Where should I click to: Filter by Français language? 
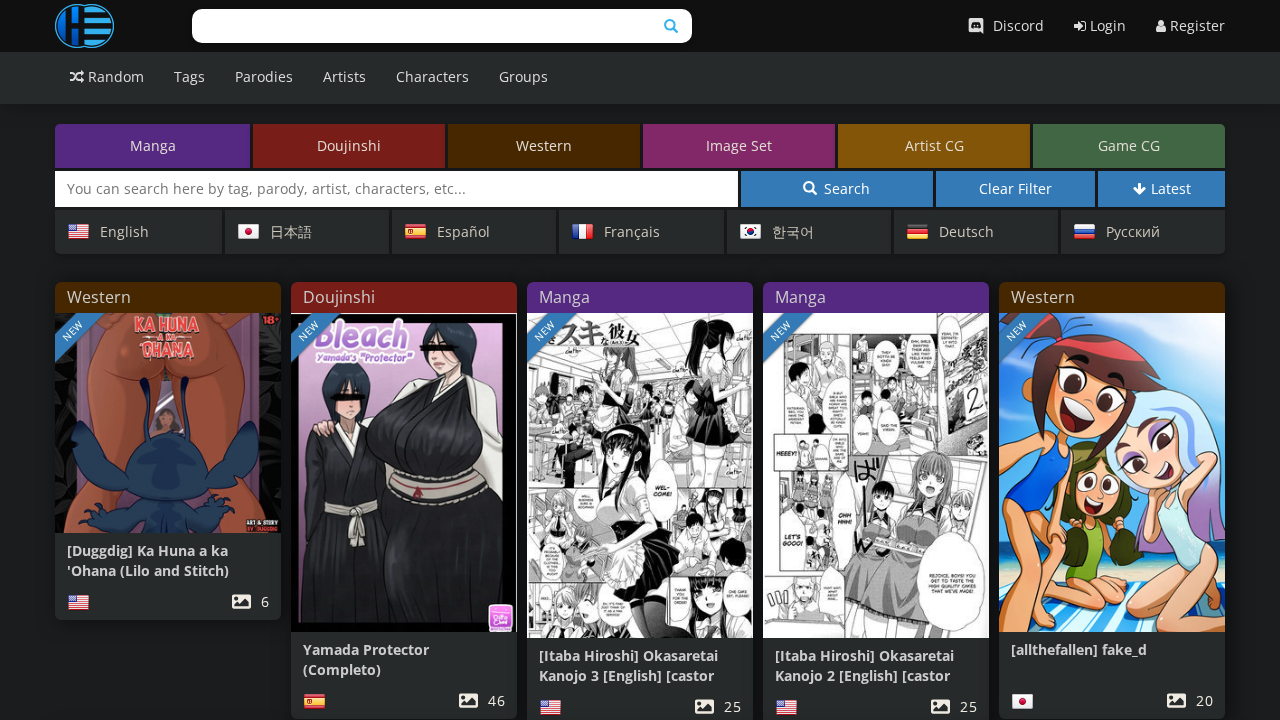click(x=641, y=232)
